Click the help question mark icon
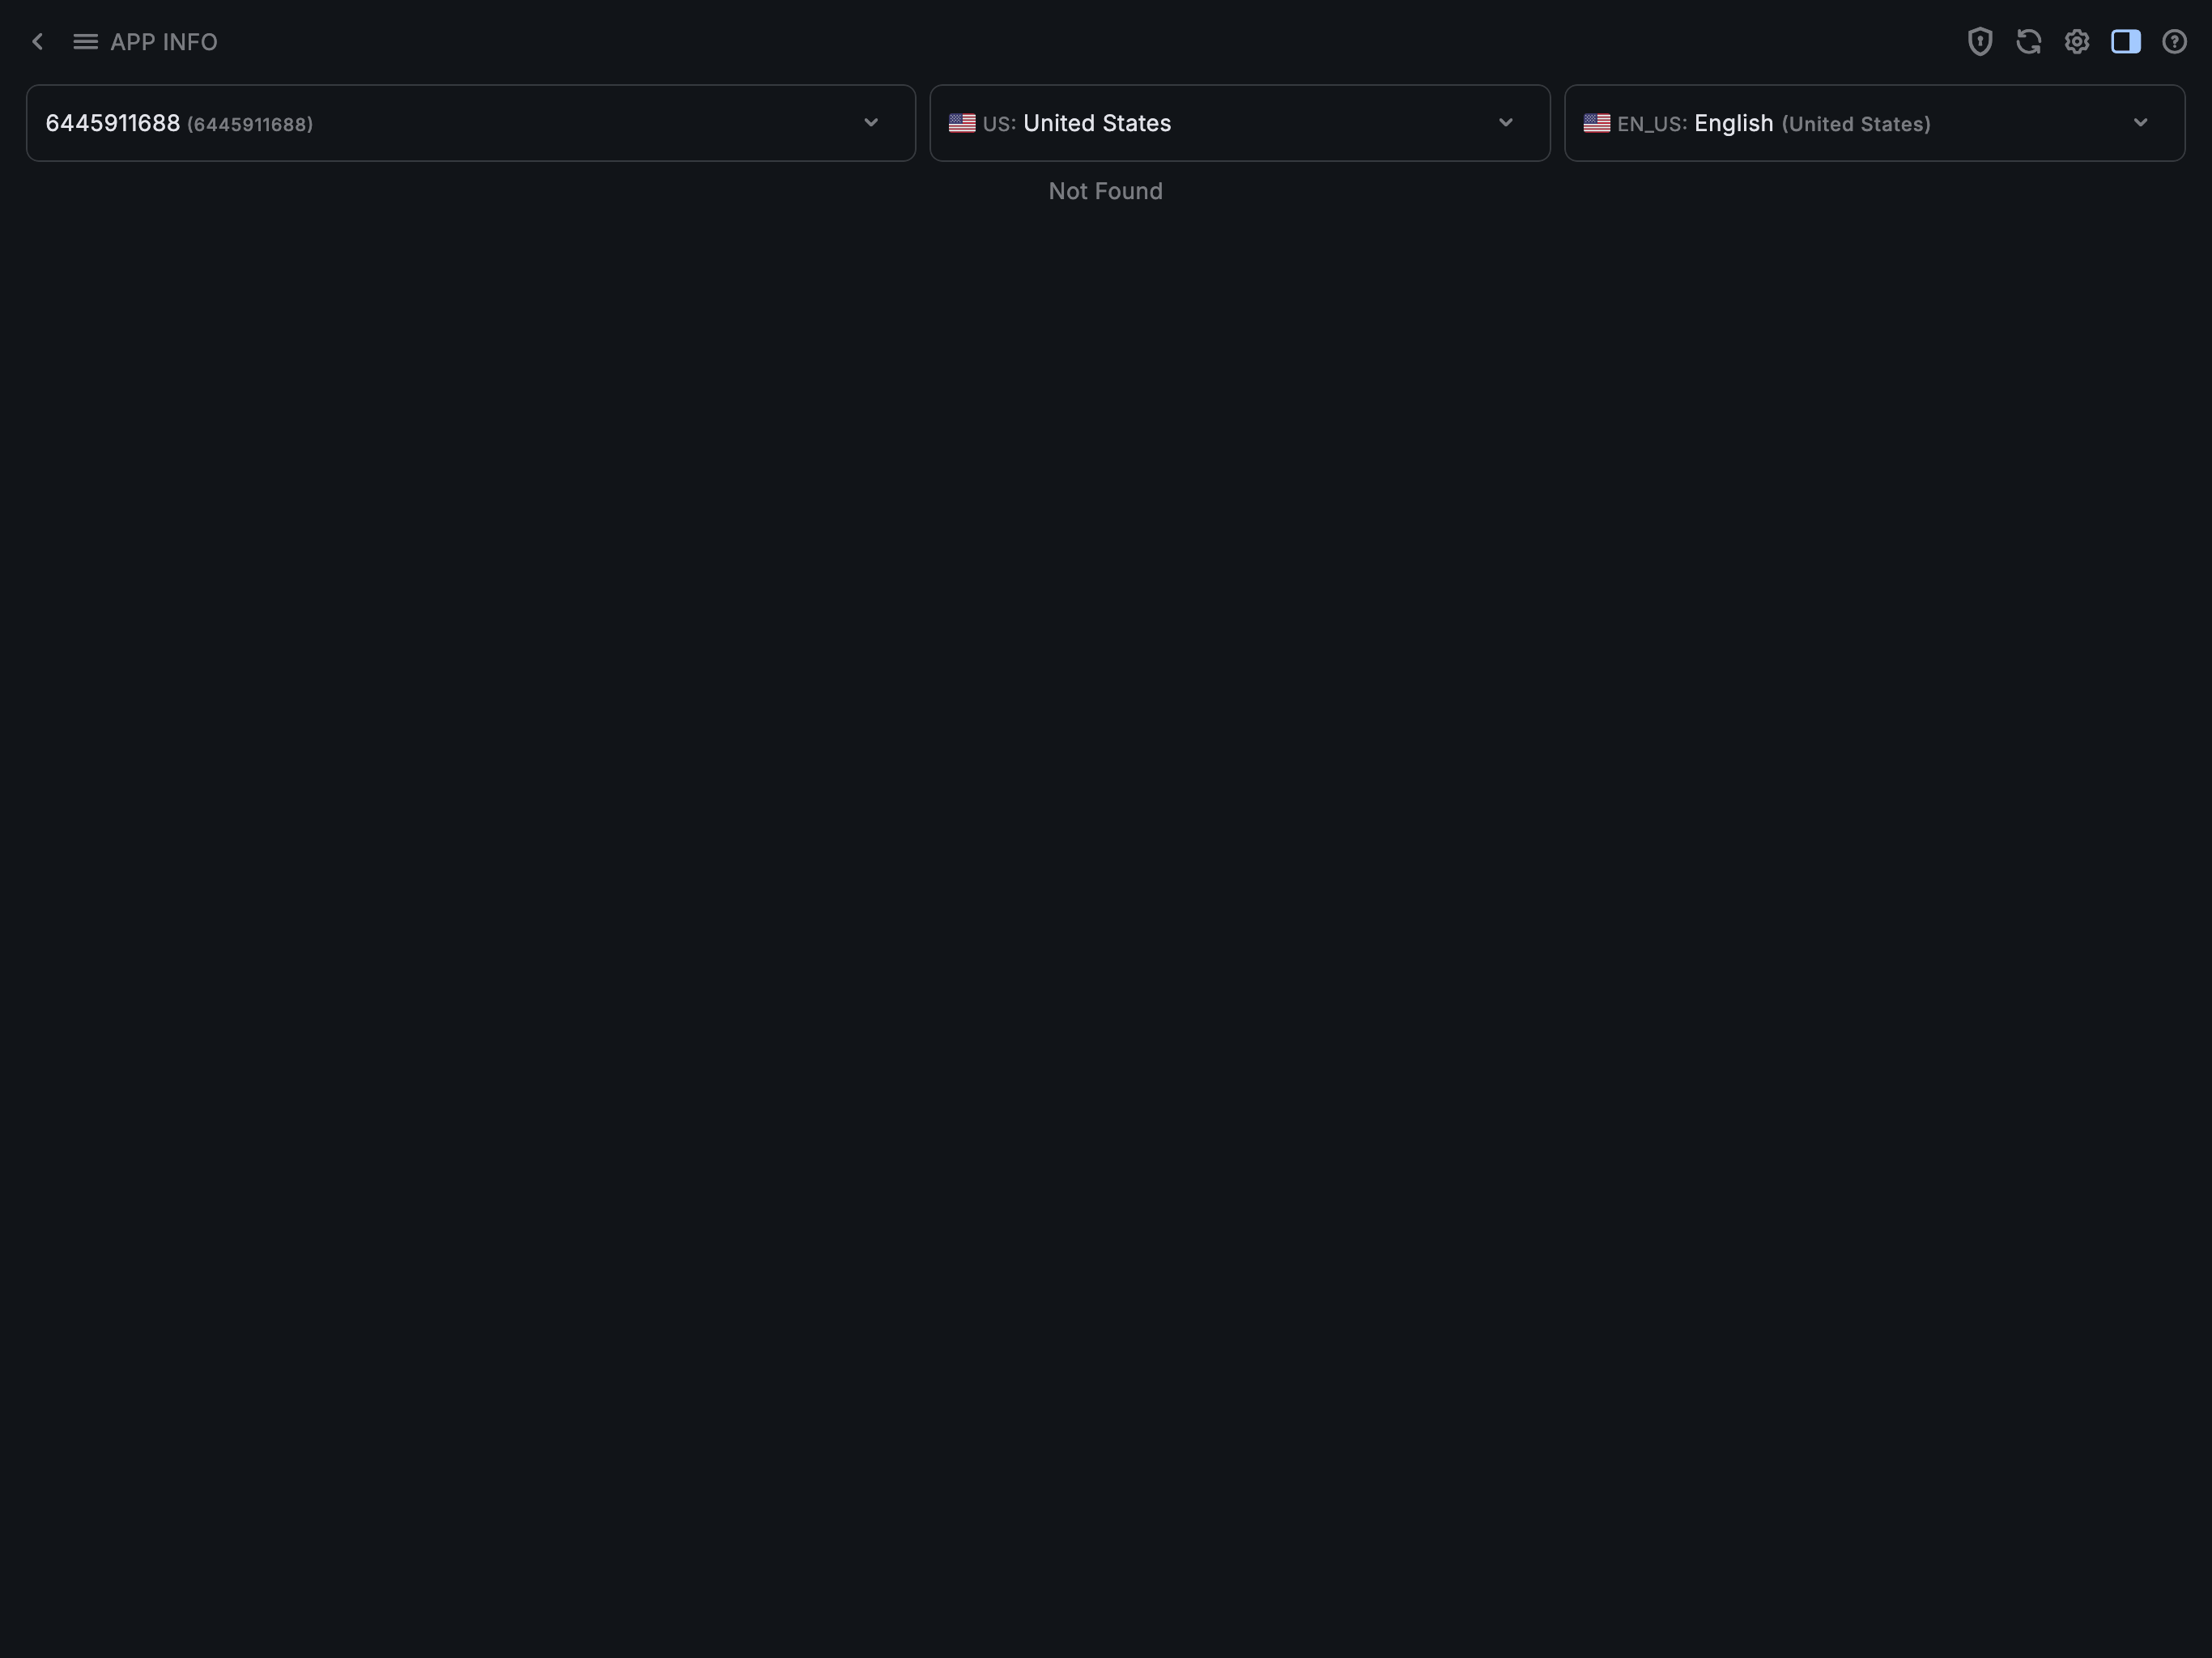Screen dimensions: 2212x1658 click(x=2174, y=41)
